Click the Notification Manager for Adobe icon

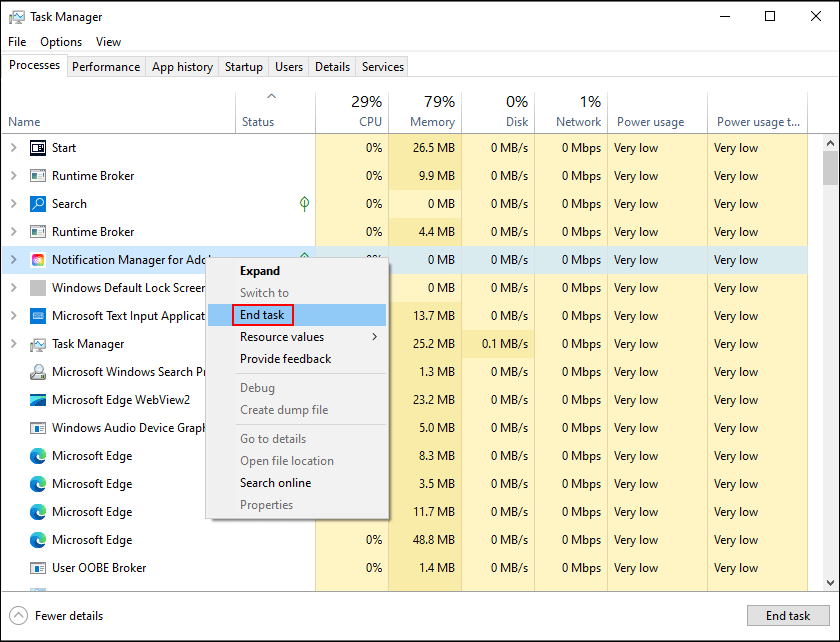tap(38, 260)
